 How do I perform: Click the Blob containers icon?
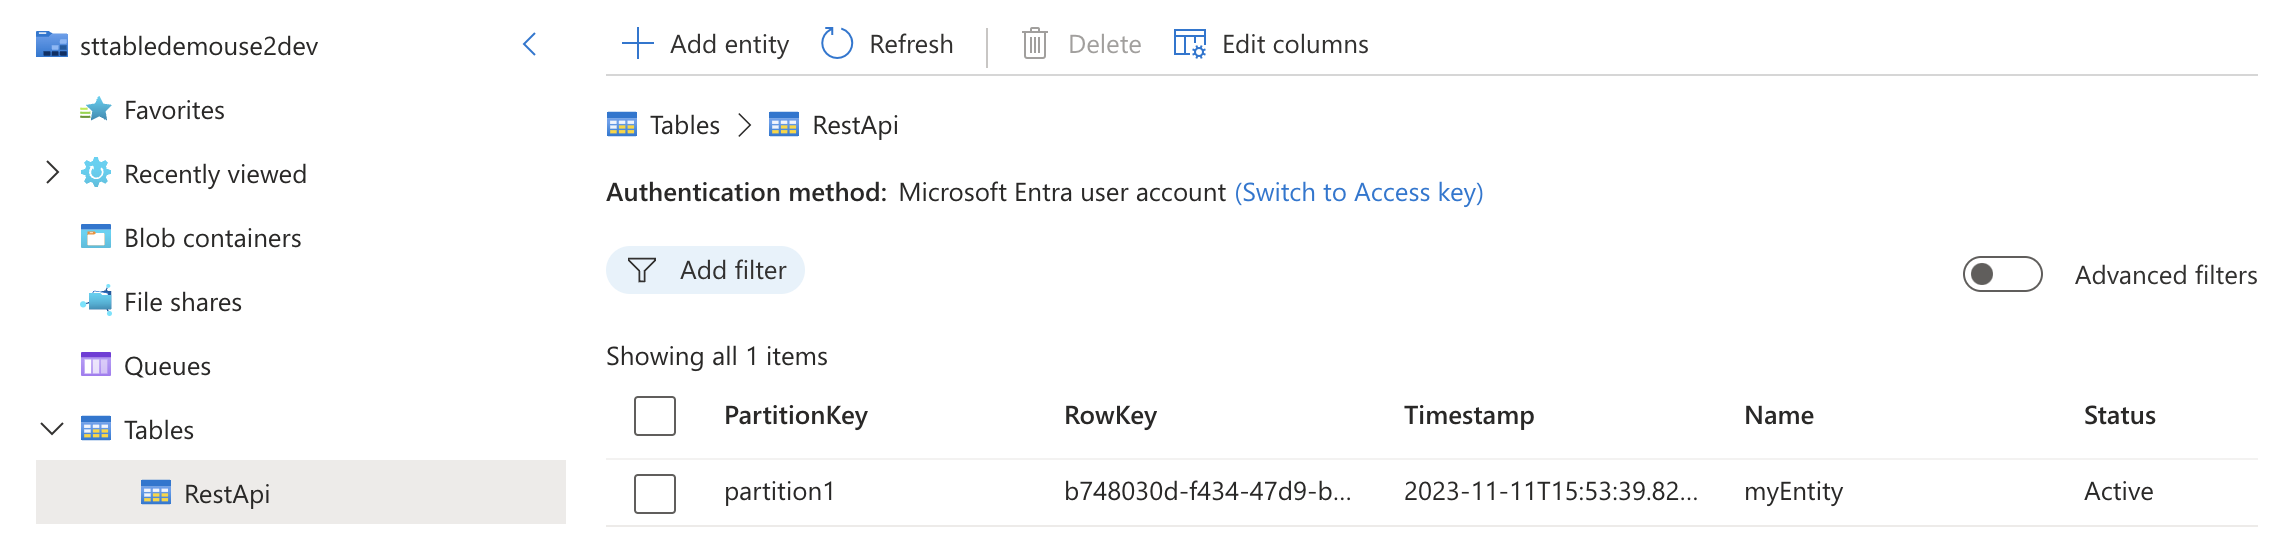[x=96, y=237]
